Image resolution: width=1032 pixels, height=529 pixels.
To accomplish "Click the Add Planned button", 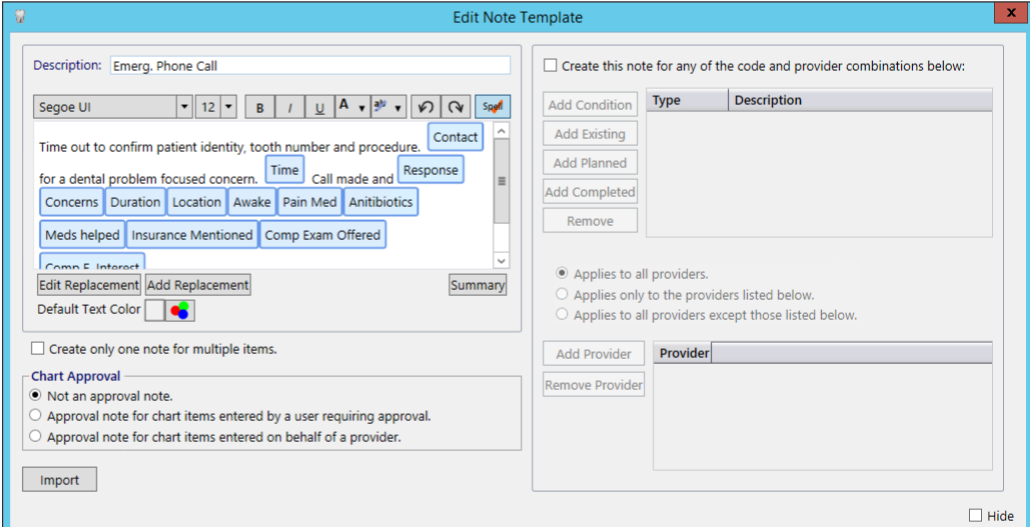I will tap(590, 163).
